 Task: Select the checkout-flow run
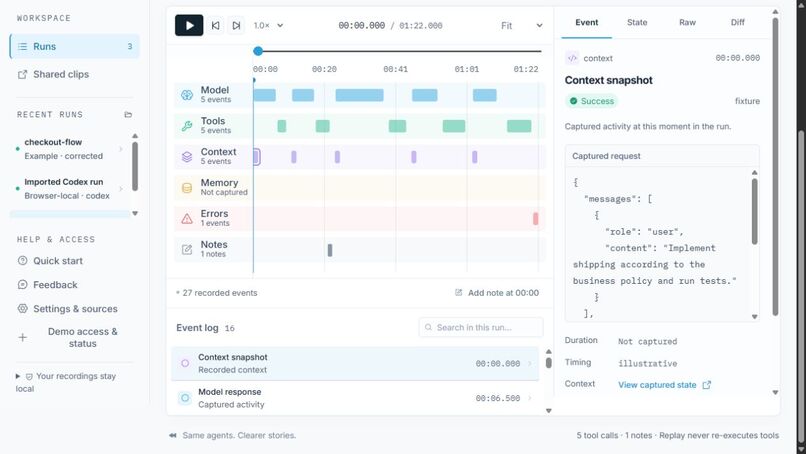coord(69,149)
